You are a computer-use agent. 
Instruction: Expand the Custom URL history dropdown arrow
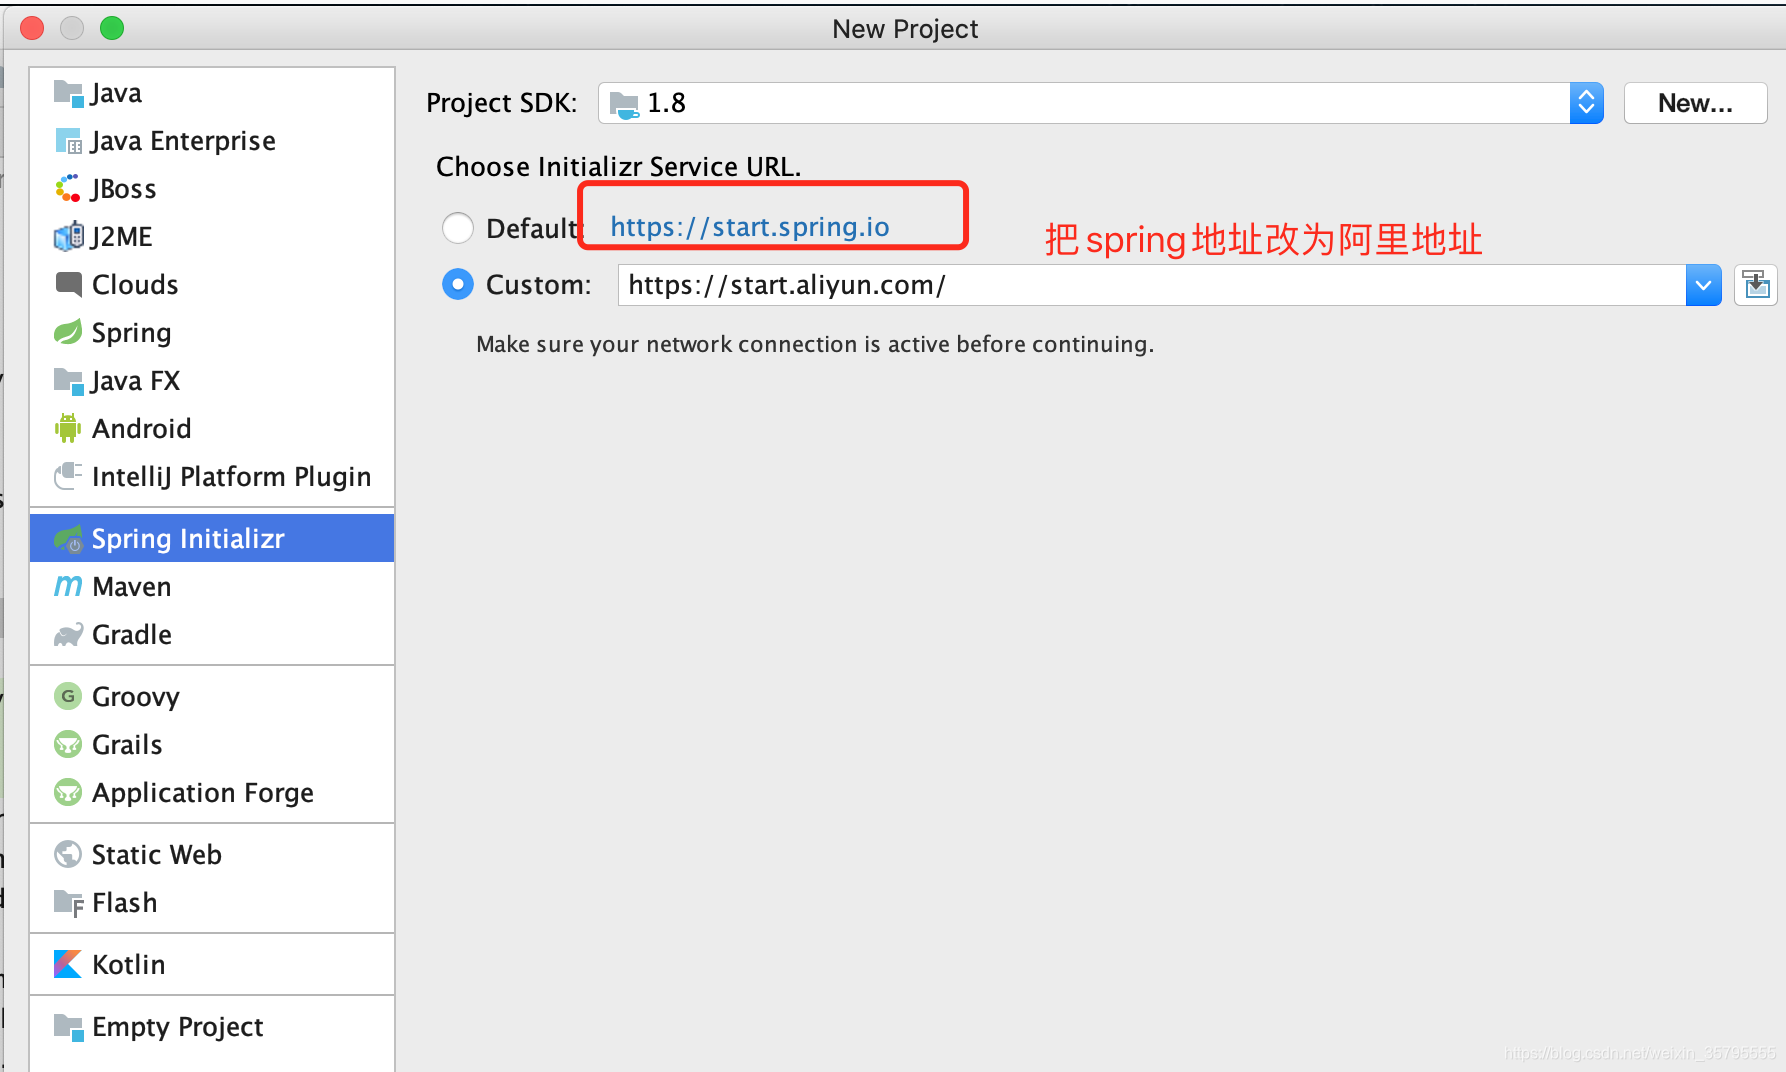1703,286
